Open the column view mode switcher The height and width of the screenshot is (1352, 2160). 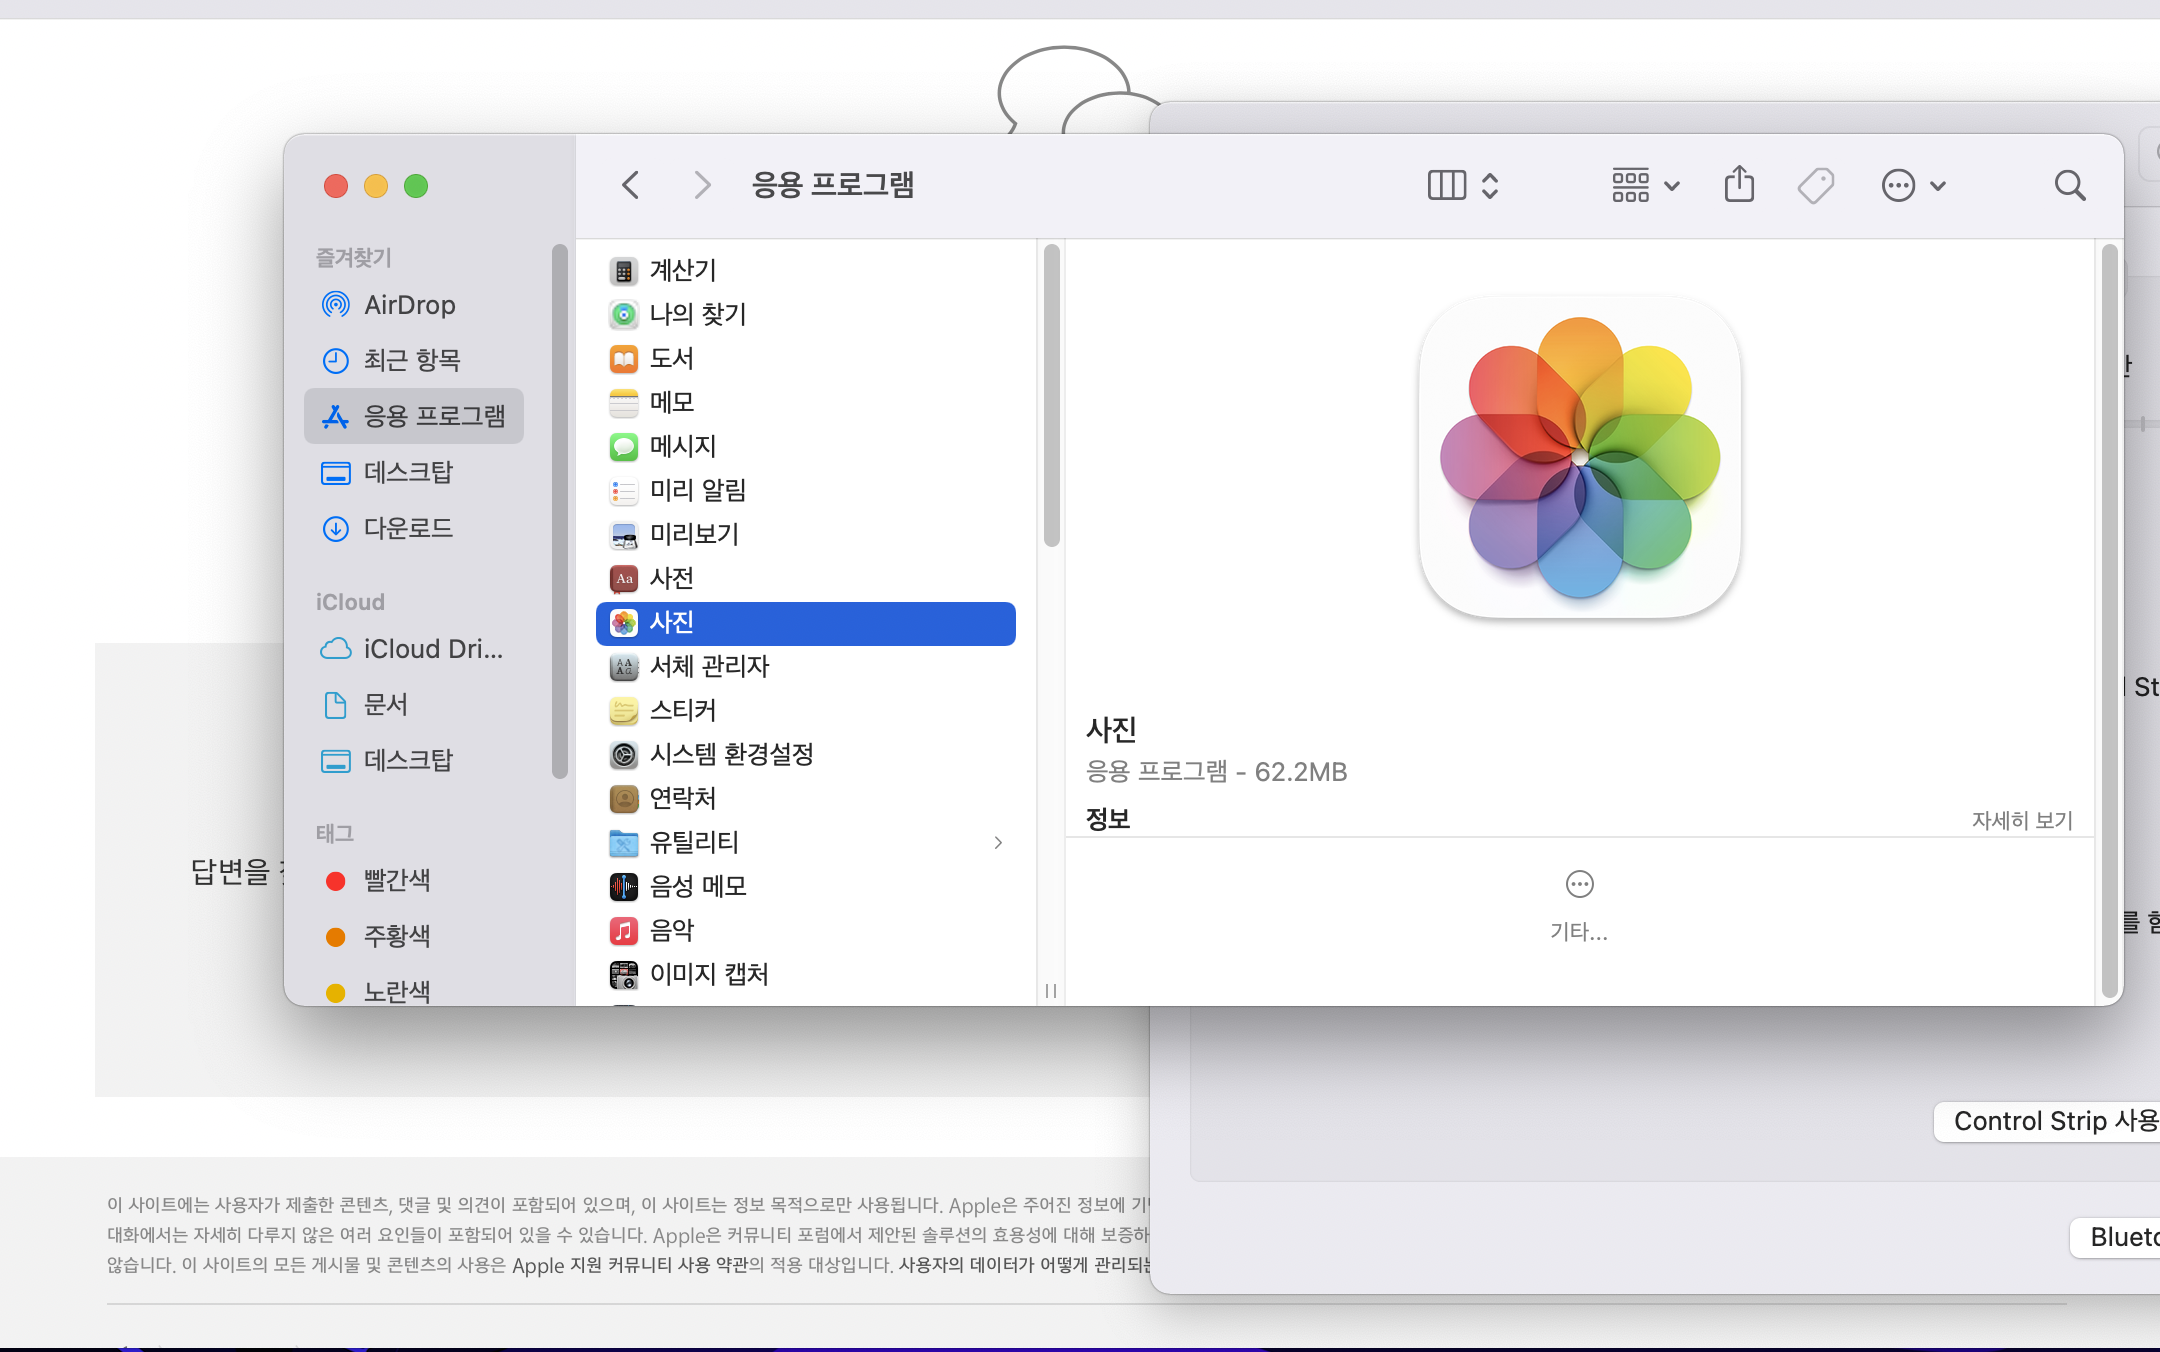click(x=1462, y=186)
